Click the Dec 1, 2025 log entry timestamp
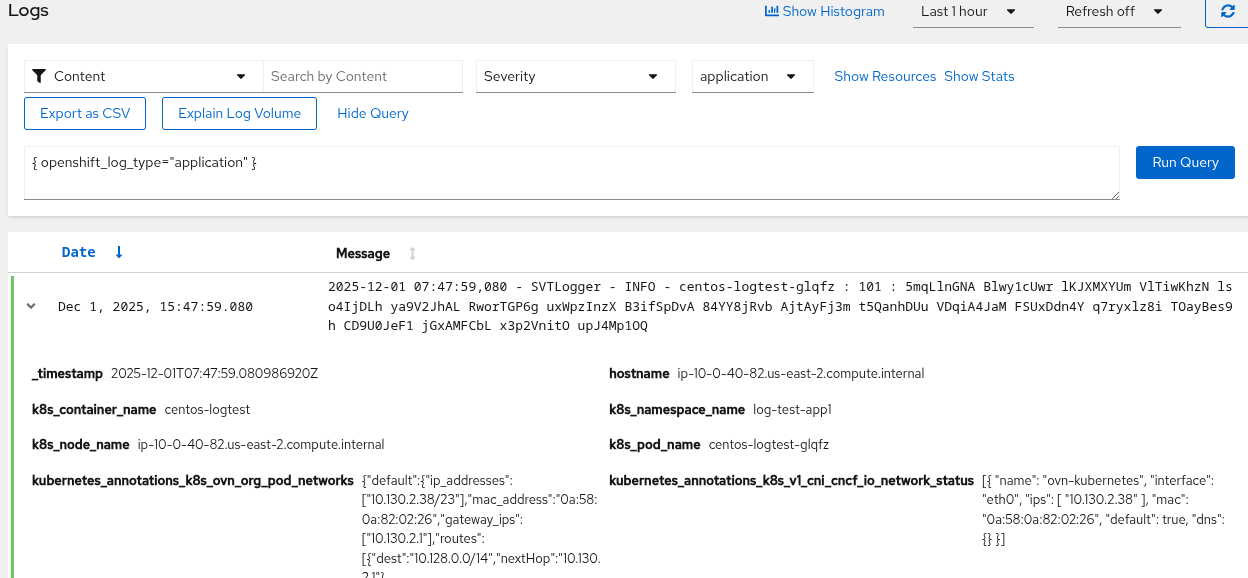Screen dimensions: 1248x578 [155, 306]
